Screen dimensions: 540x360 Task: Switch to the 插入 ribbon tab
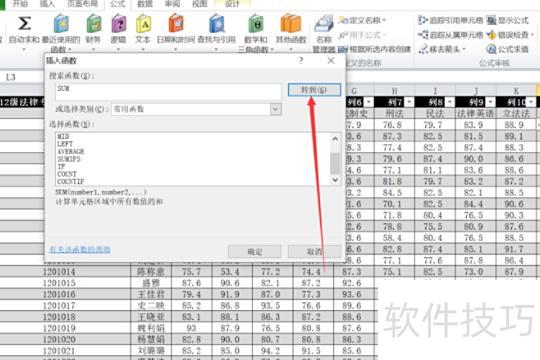[47, 4]
